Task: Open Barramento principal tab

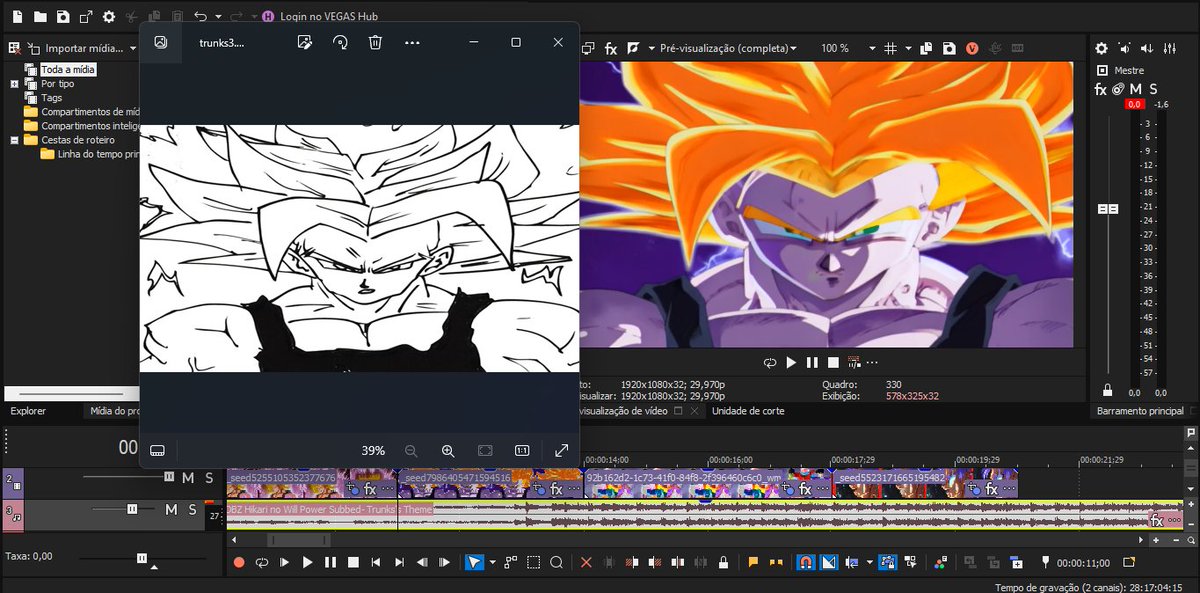Action: pos(1139,411)
